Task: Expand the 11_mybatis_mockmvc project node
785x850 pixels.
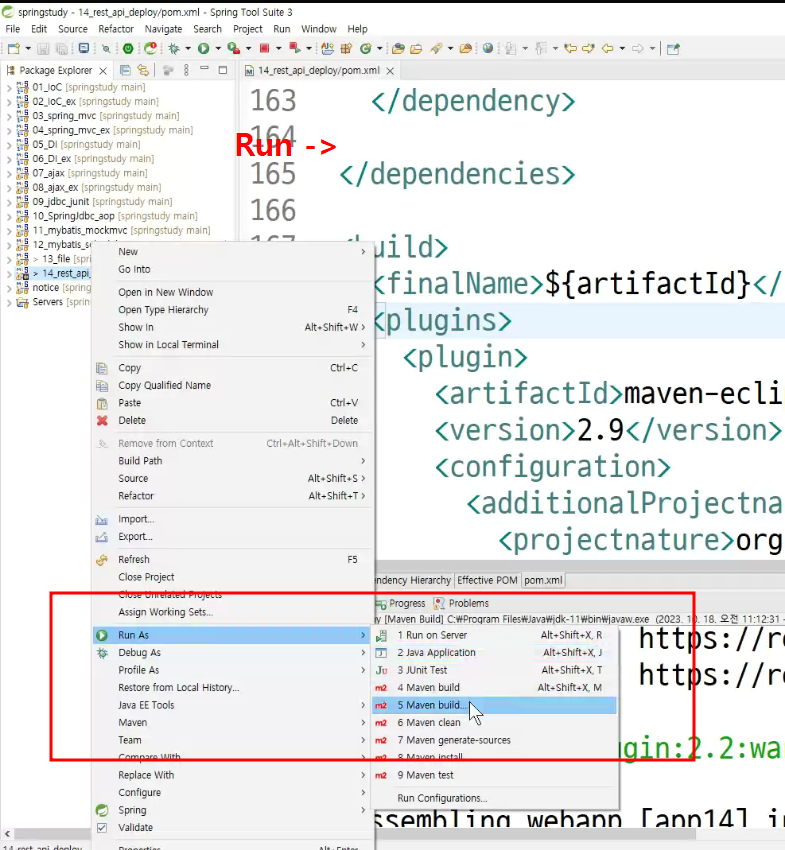Action: coord(9,231)
